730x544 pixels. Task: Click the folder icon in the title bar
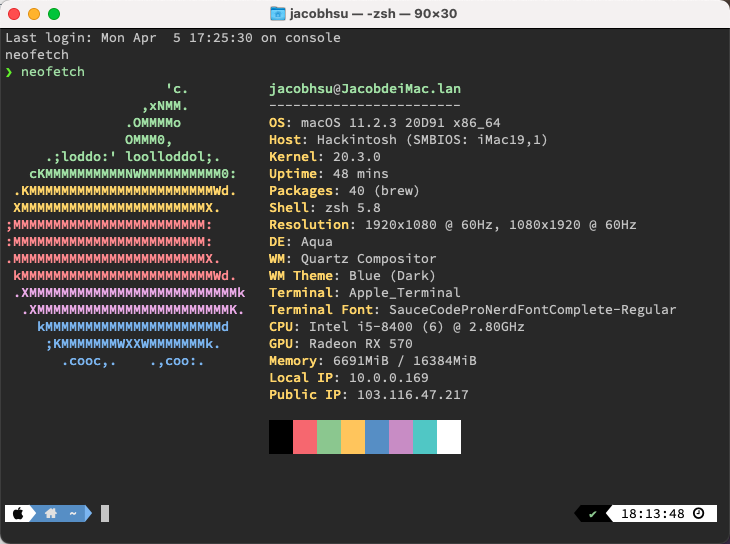point(277,14)
